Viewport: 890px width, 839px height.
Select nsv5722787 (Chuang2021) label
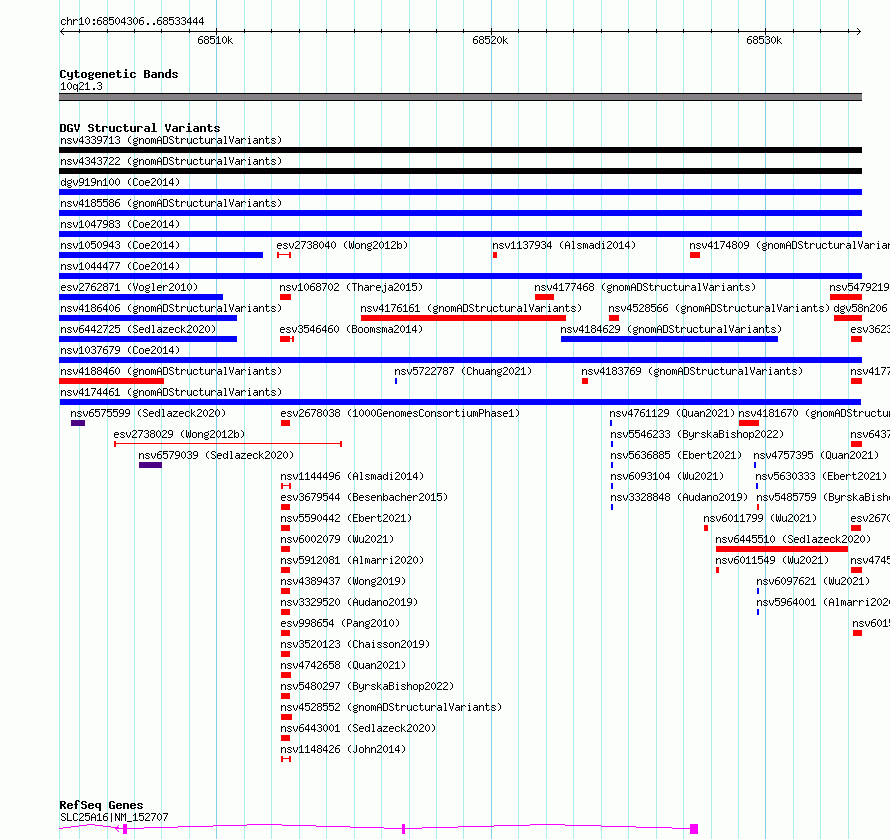tap(463, 371)
